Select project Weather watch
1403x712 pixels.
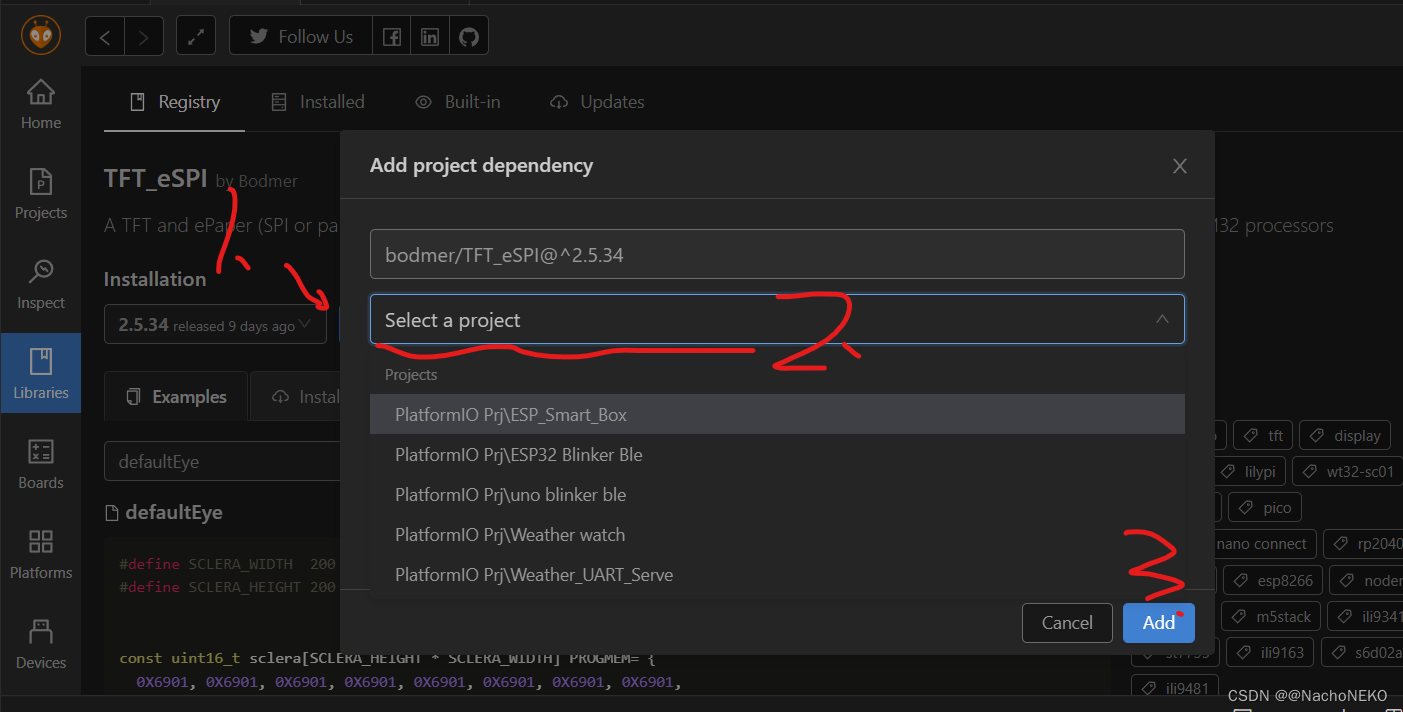[777, 535]
